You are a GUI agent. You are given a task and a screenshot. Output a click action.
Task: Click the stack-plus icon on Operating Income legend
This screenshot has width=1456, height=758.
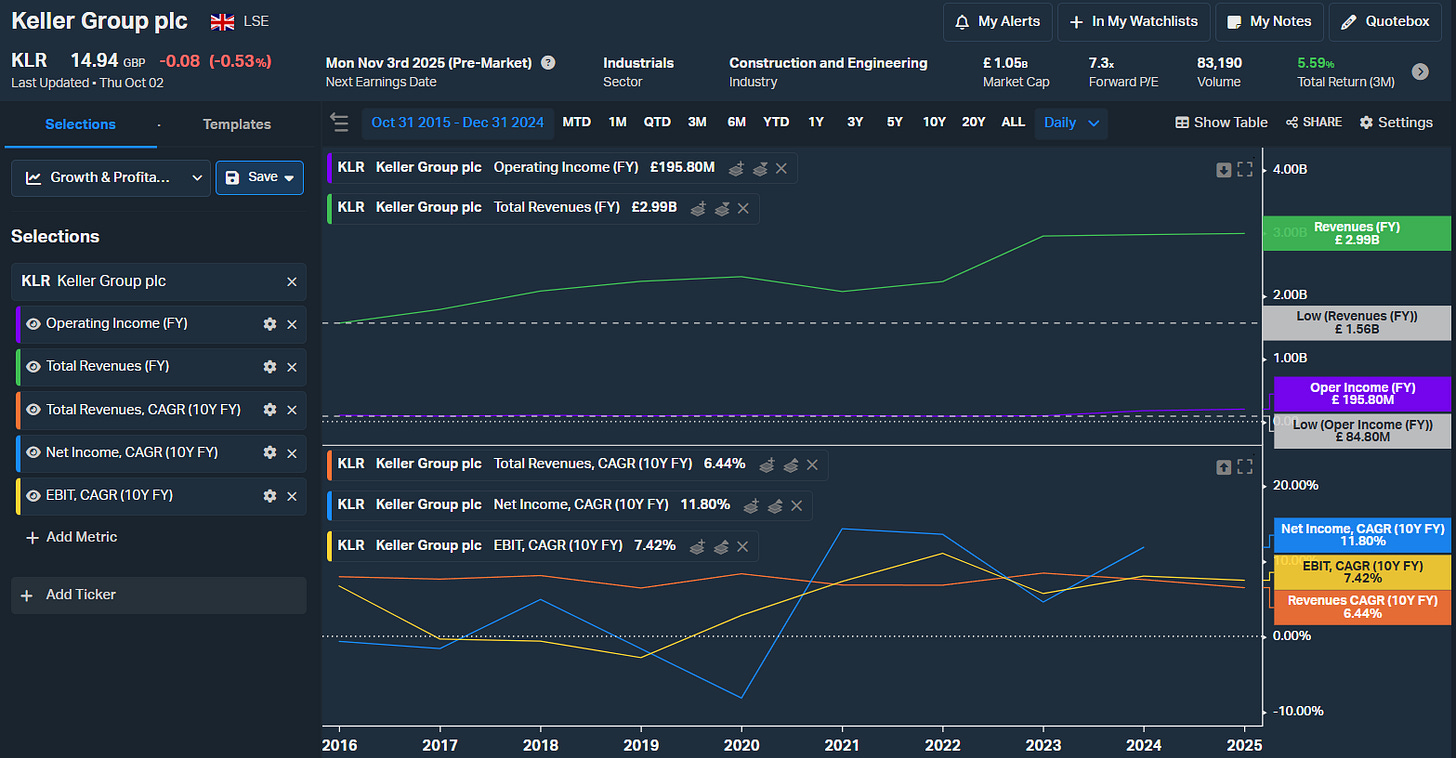point(737,168)
